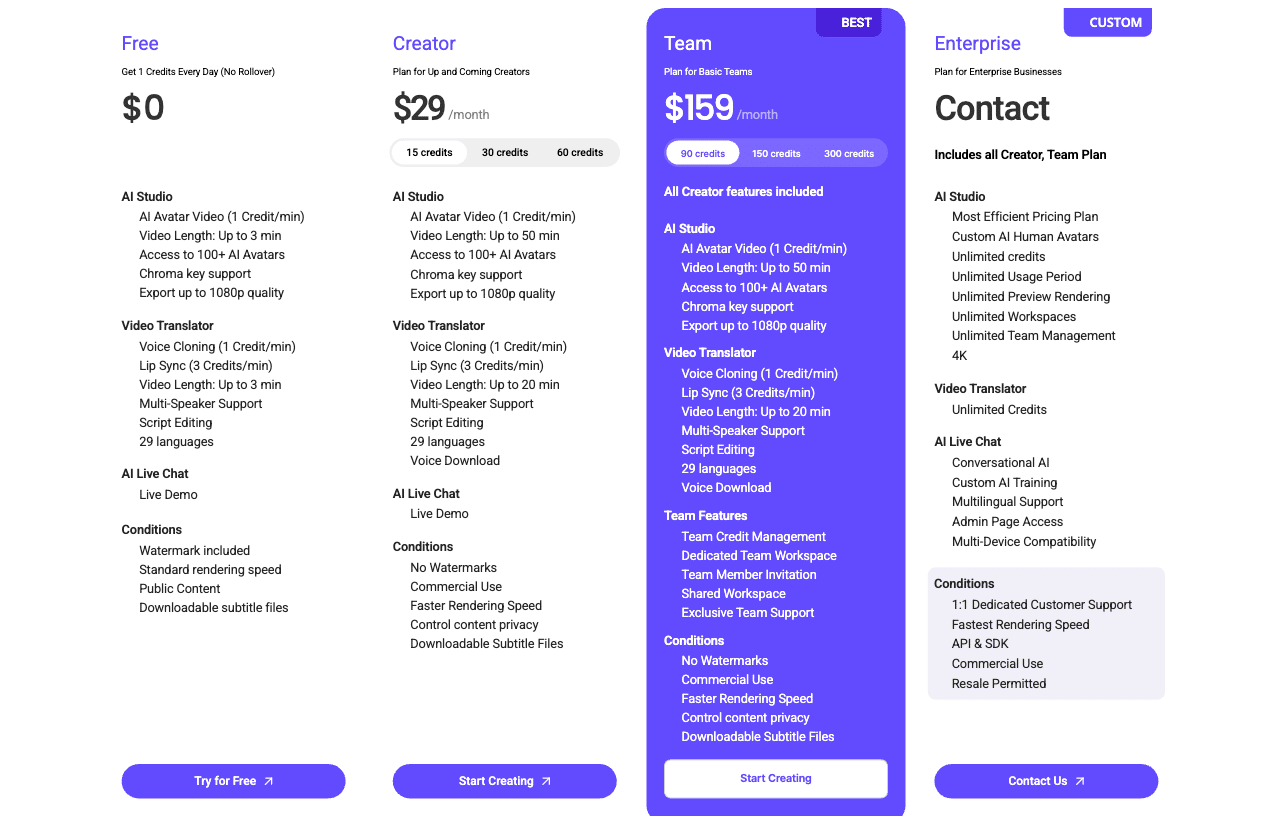The height and width of the screenshot is (816, 1280).
Task: Choose the 300 credits option
Action: pos(849,153)
